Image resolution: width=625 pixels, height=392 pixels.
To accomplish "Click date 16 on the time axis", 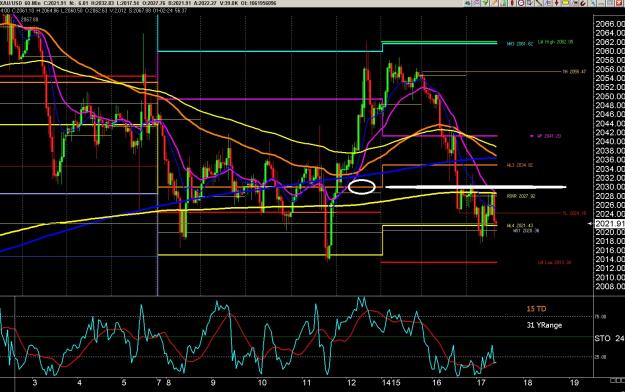I will click(x=436, y=383).
